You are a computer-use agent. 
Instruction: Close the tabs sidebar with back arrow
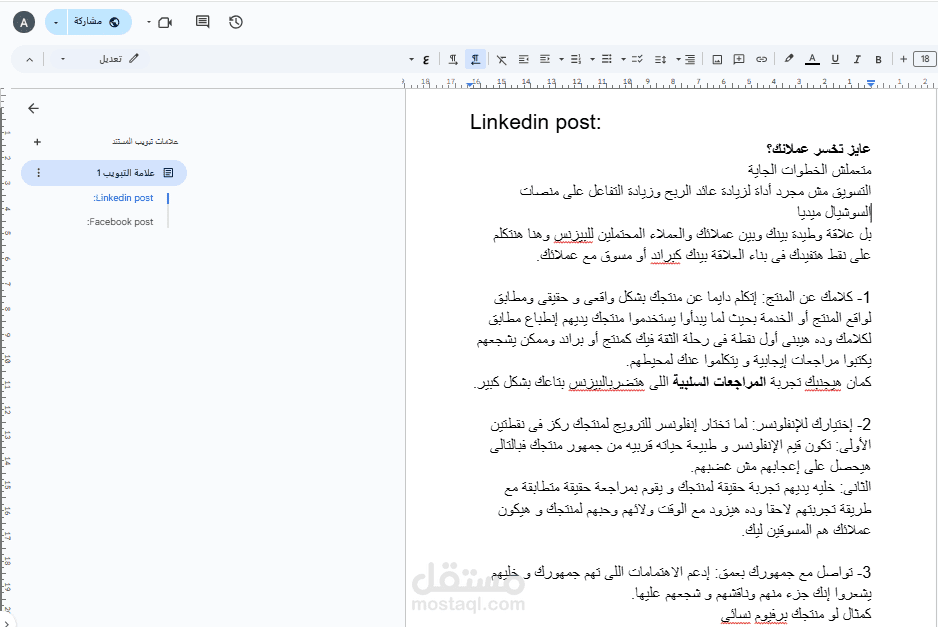34,108
